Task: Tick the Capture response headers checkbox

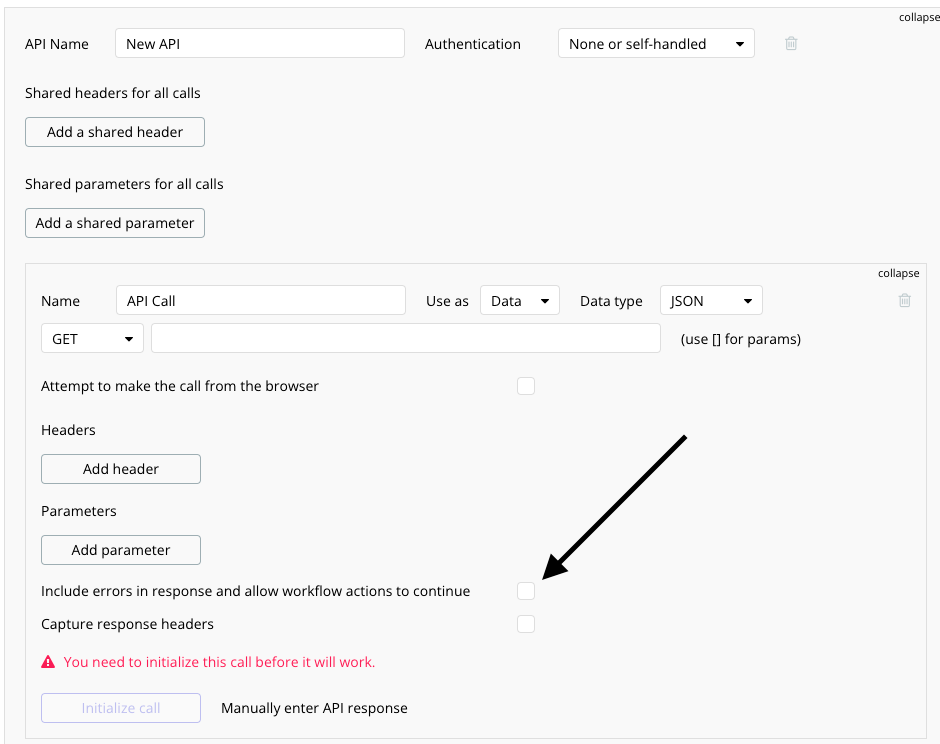Action: pos(526,624)
